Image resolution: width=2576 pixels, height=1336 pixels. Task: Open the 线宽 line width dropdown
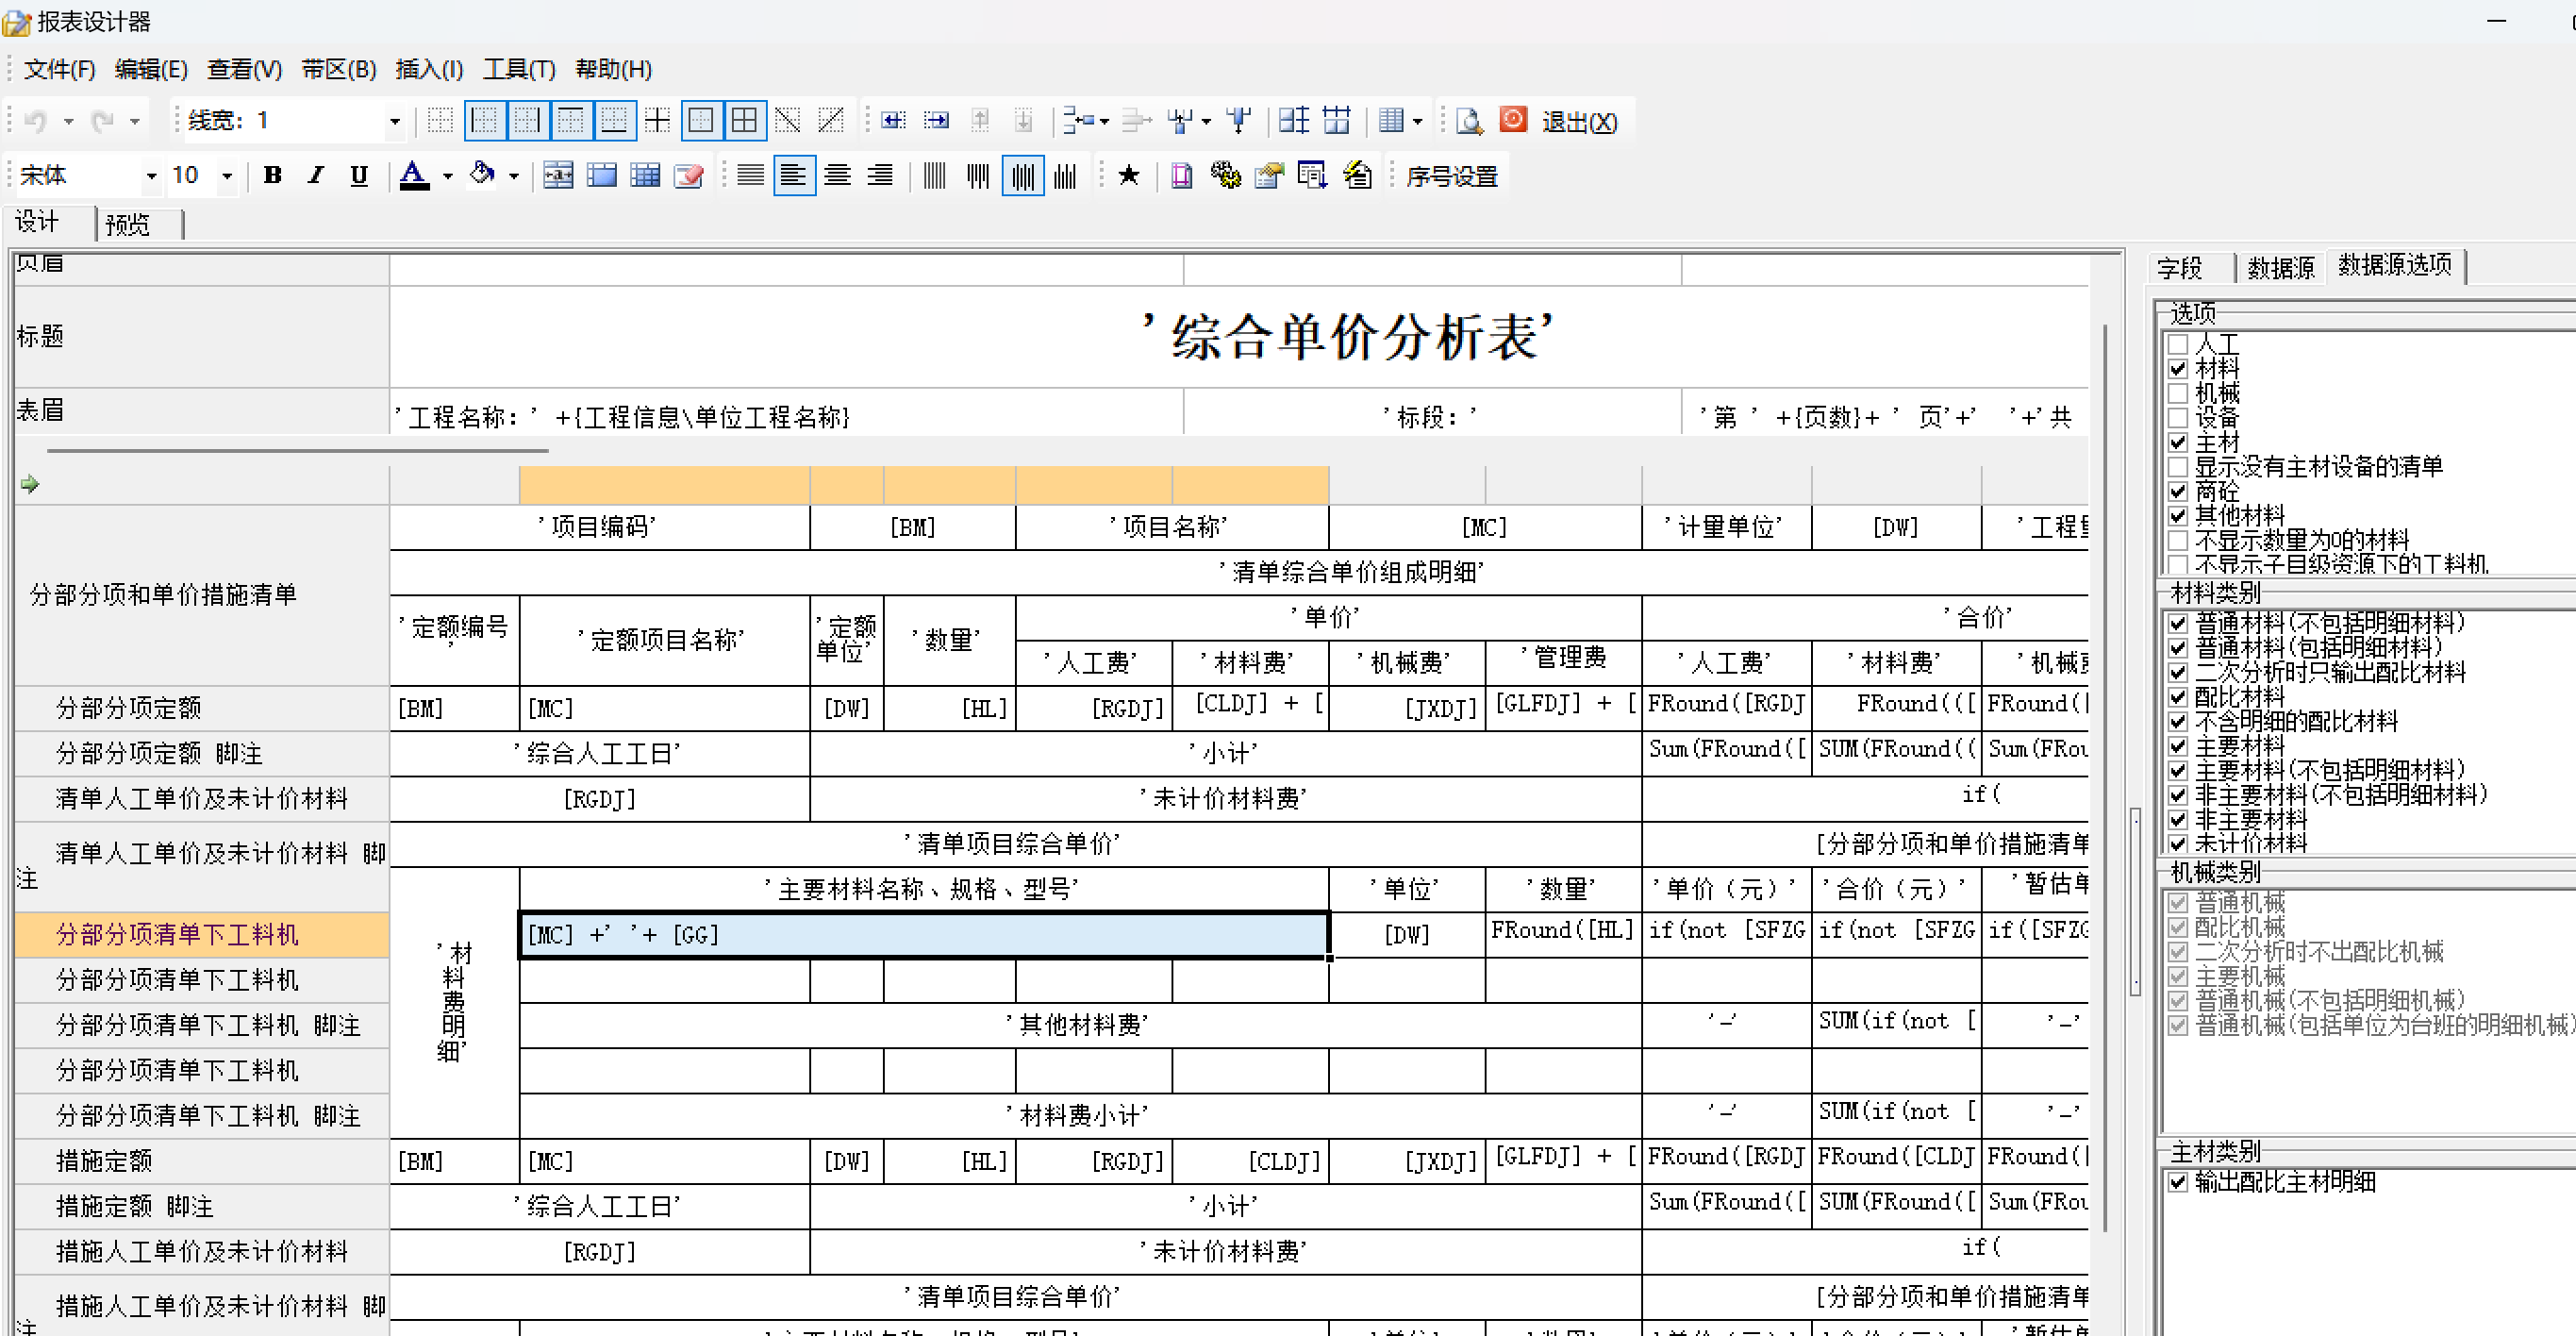pos(395,122)
